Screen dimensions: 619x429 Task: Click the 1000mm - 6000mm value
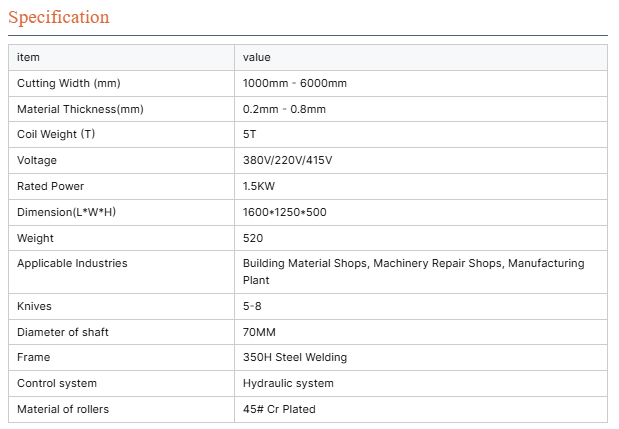pos(295,83)
